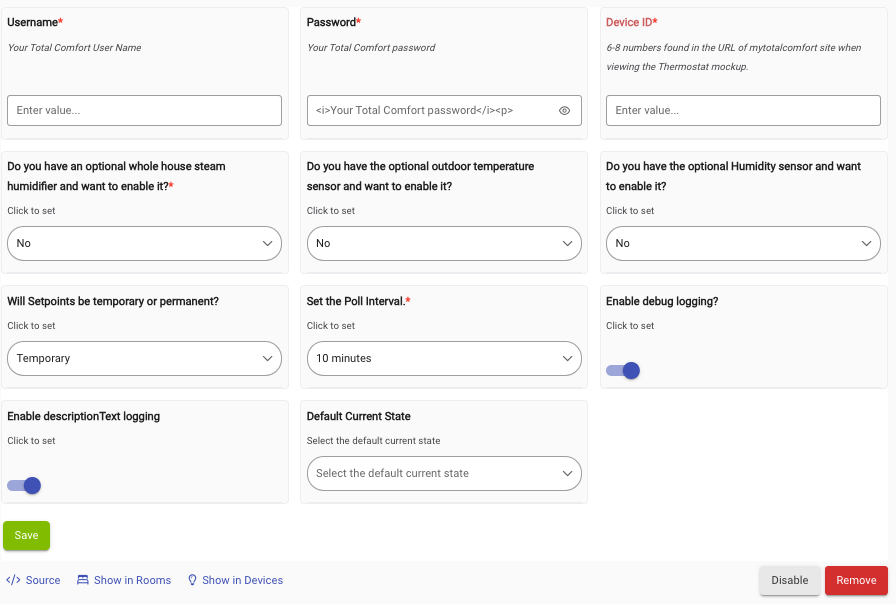Open the Poll Interval 10 minutes dropdown
896x604 pixels.
444,358
